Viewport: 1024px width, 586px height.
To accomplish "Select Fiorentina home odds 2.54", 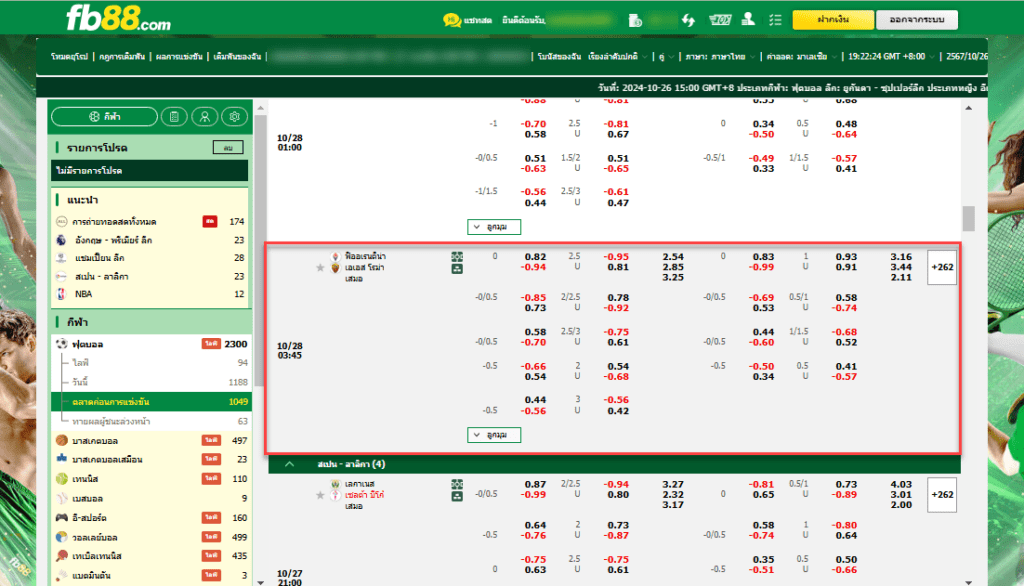I will click(x=673, y=257).
